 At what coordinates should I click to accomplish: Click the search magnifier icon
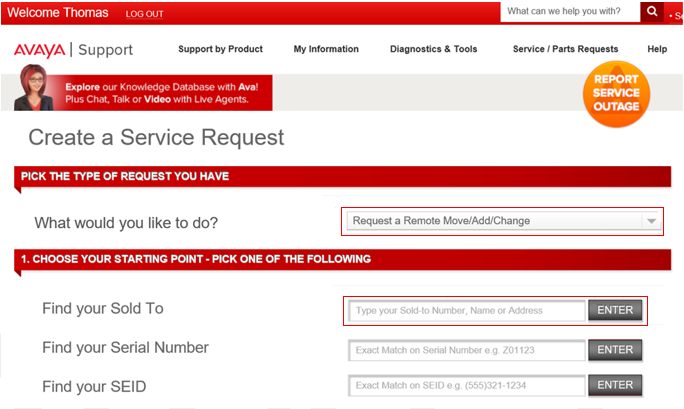tap(652, 11)
